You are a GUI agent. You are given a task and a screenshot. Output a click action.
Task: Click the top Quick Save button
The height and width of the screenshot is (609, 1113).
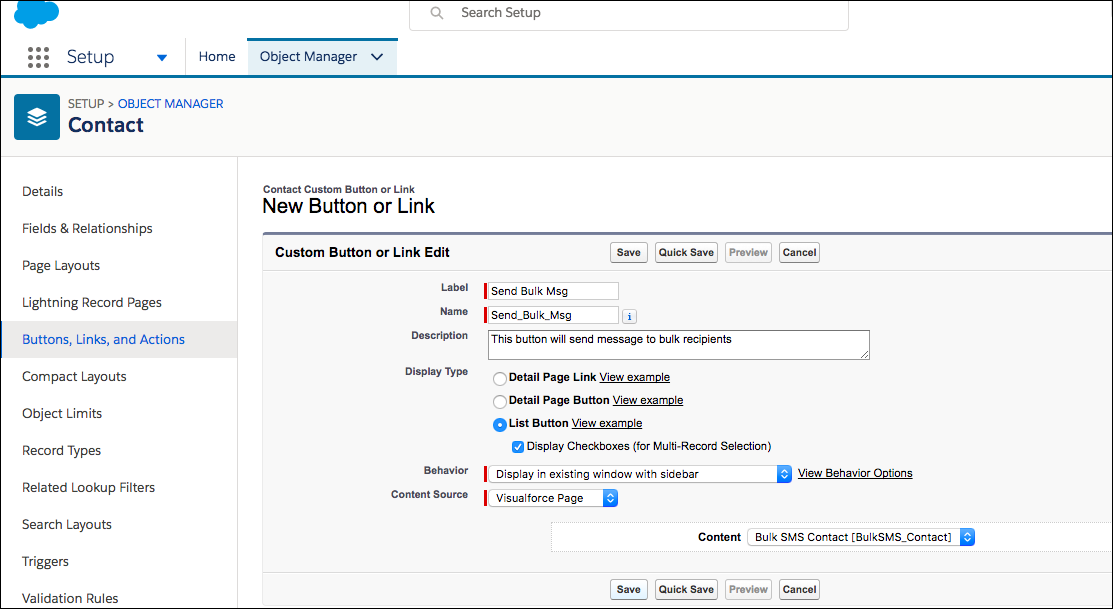[686, 253]
